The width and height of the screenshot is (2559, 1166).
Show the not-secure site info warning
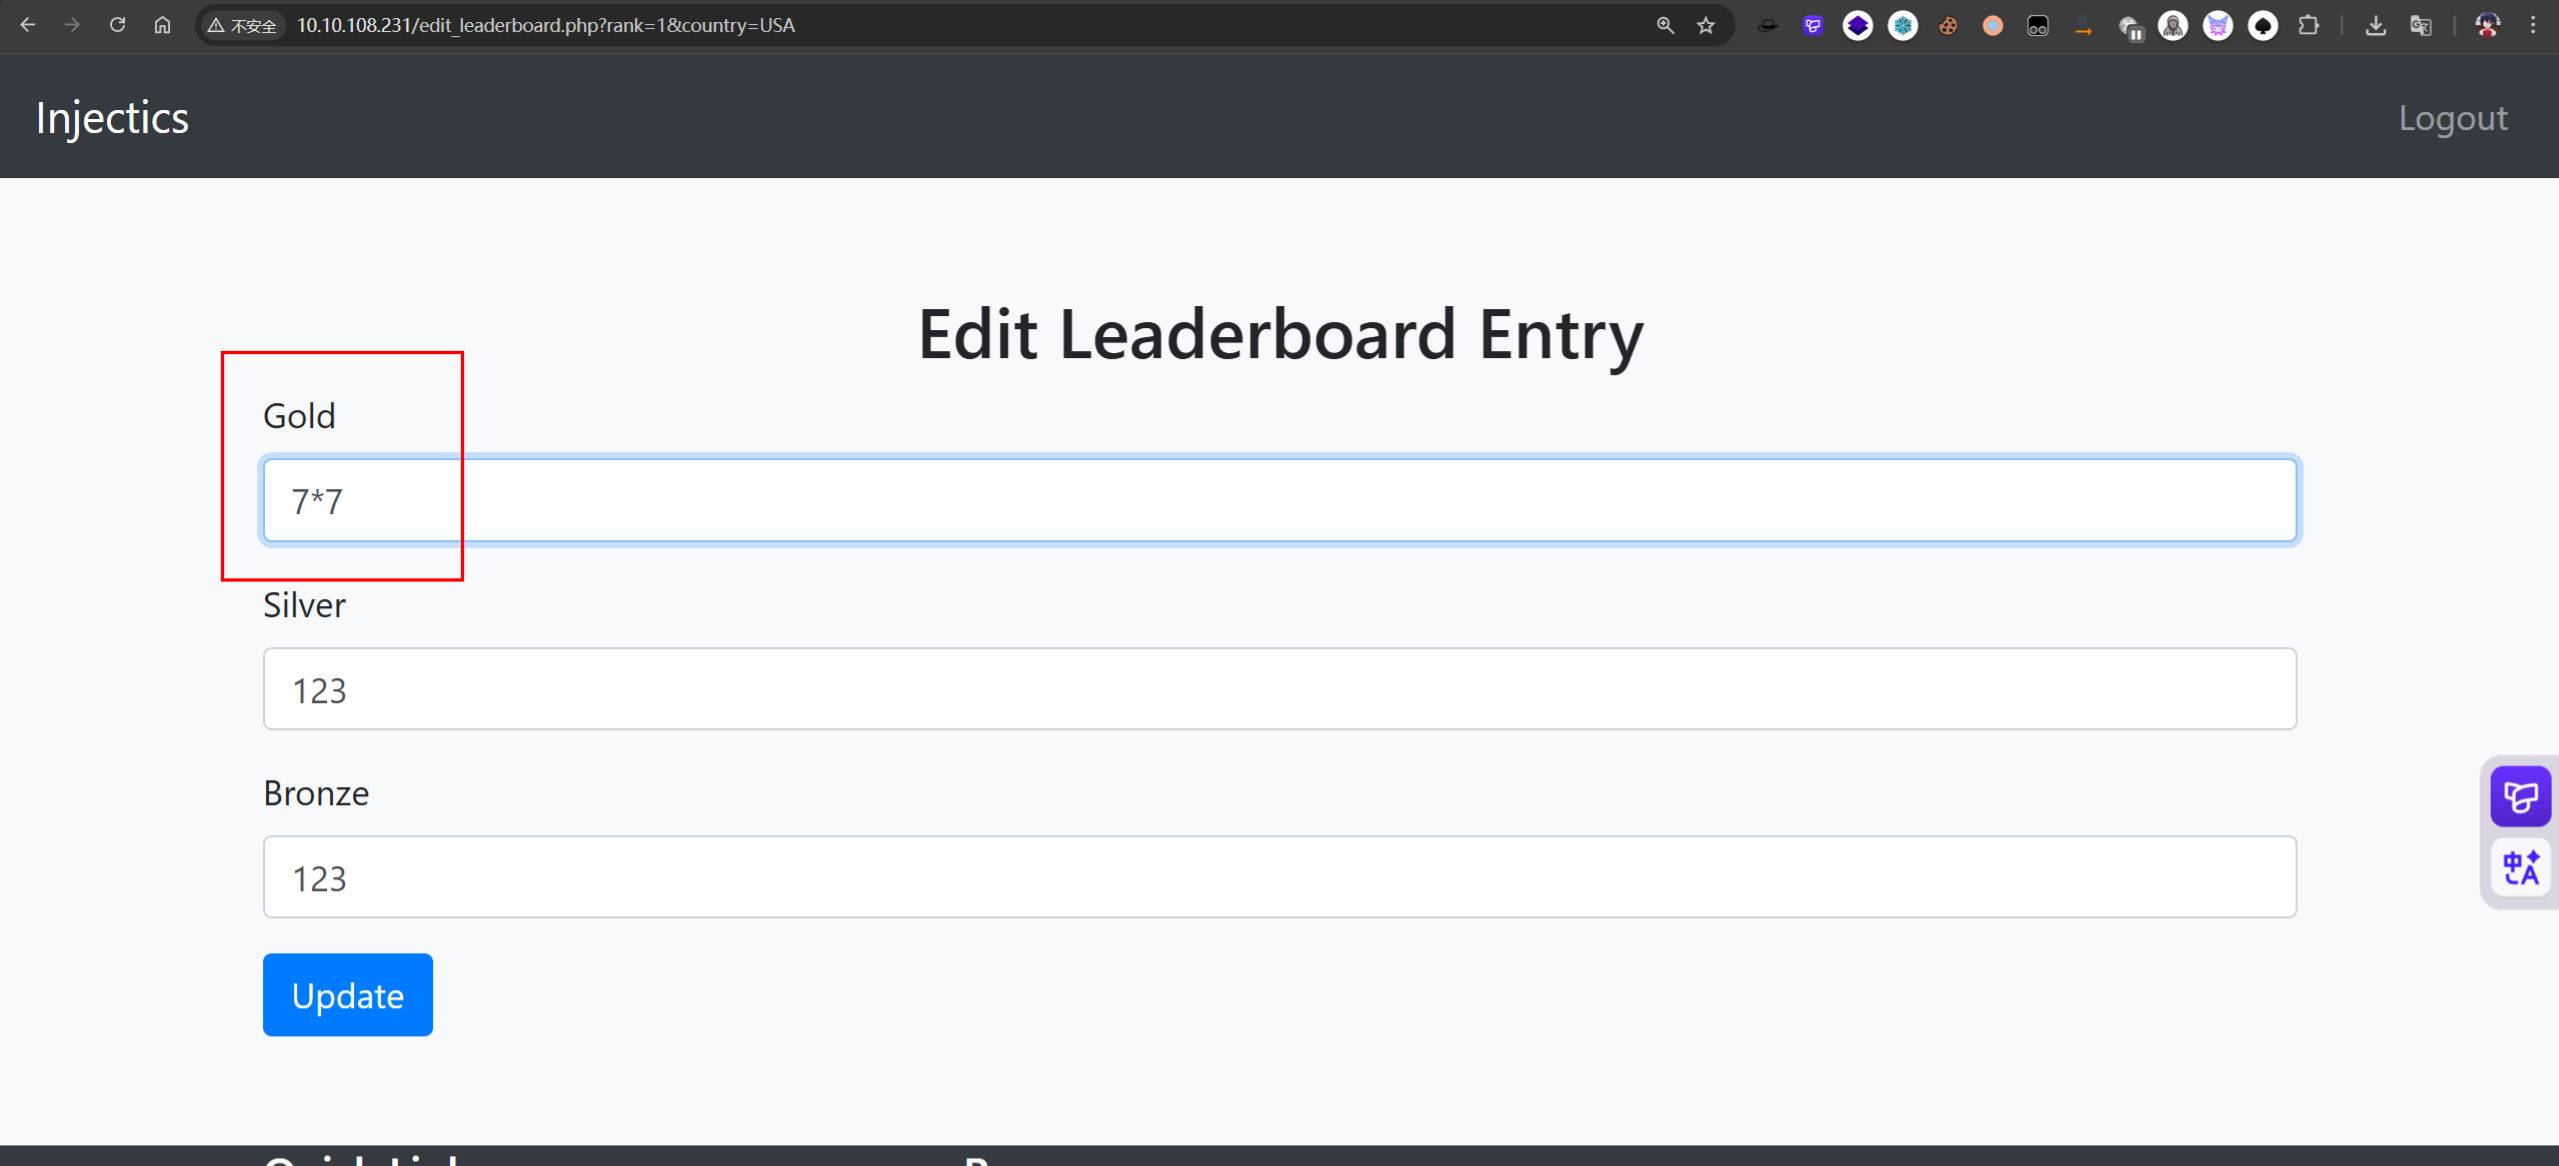coord(242,25)
